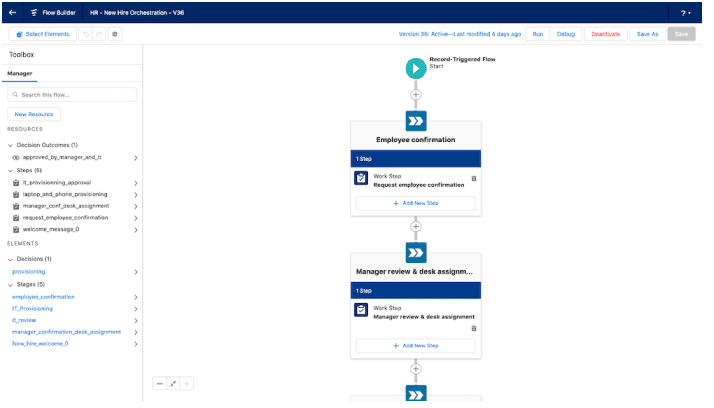
Task: Go back with the left arrow icon
Action: click(12, 13)
